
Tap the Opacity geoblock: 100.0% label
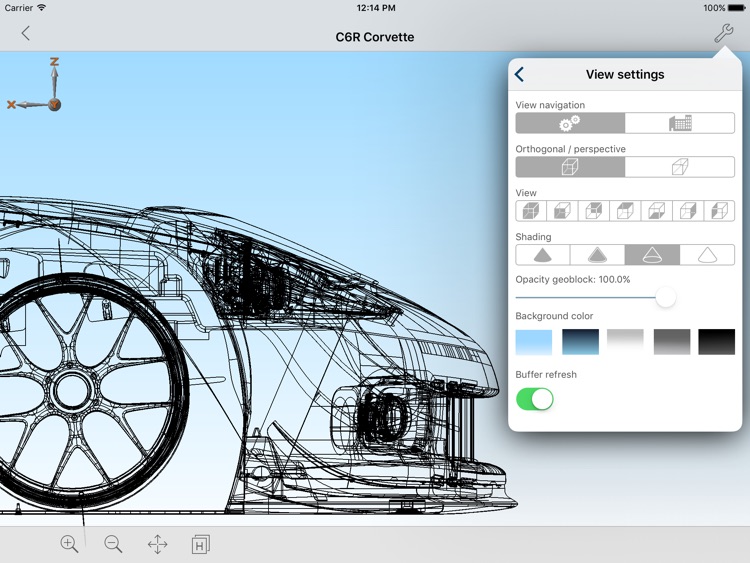pos(573,279)
